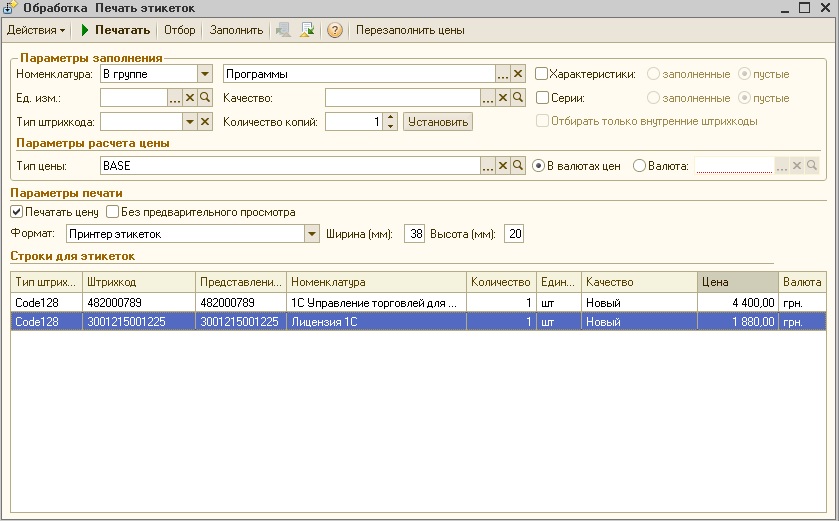Expand the Тип штрихкода dropdown arrow
The height and width of the screenshot is (521, 839).
[189, 122]
